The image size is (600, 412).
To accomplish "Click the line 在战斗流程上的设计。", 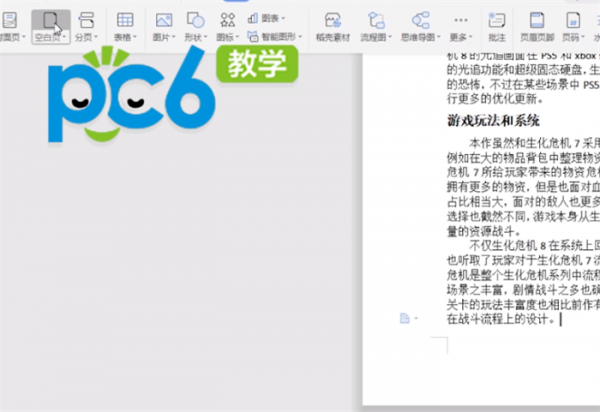I will pos(501,319).
